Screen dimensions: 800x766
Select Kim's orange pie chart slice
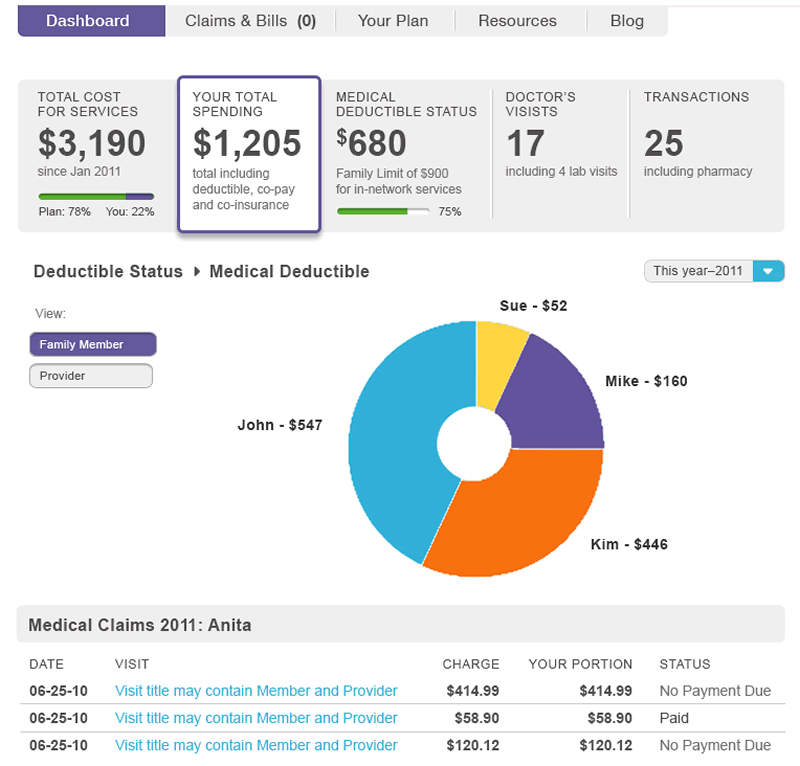[x=520, y=520]
